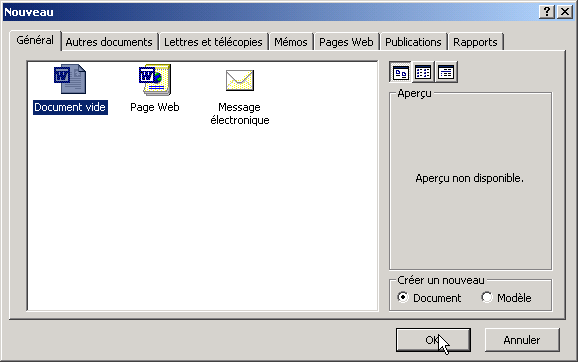This screenshot has width=578, height=362.
Task: Confirm with the OK button
Action: coord(433,340)
